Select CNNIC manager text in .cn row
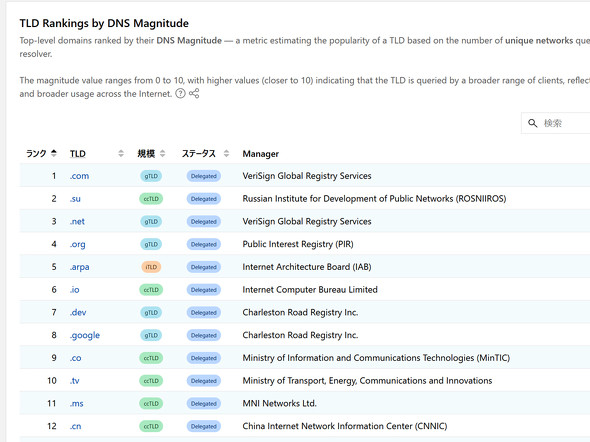The height and width of the screenshot is (442, 590). coord(345,426)
